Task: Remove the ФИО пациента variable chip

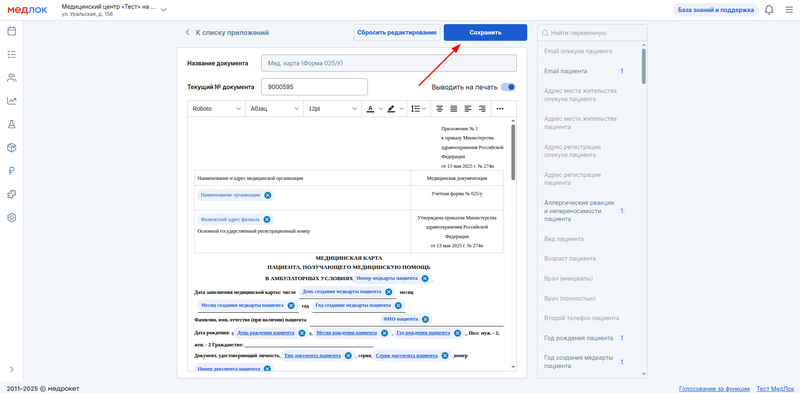Action: pos(425,319)
